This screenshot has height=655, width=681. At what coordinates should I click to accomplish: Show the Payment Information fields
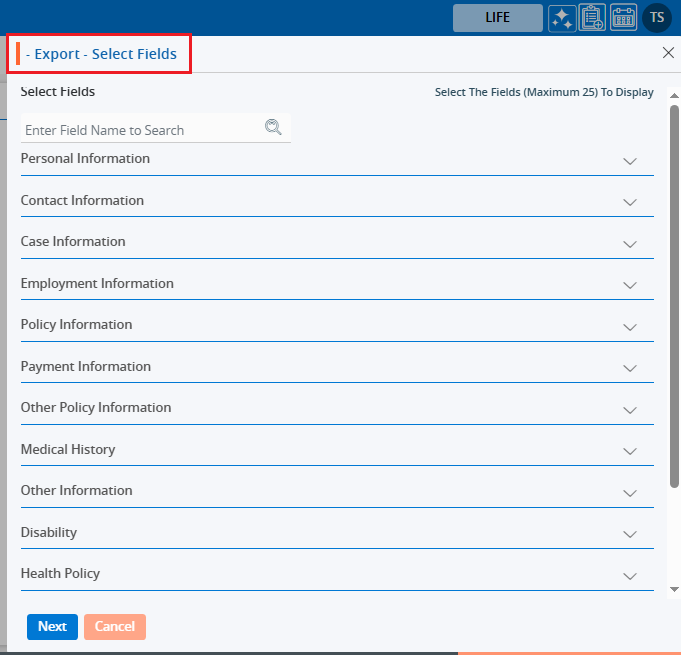point(629,368)
